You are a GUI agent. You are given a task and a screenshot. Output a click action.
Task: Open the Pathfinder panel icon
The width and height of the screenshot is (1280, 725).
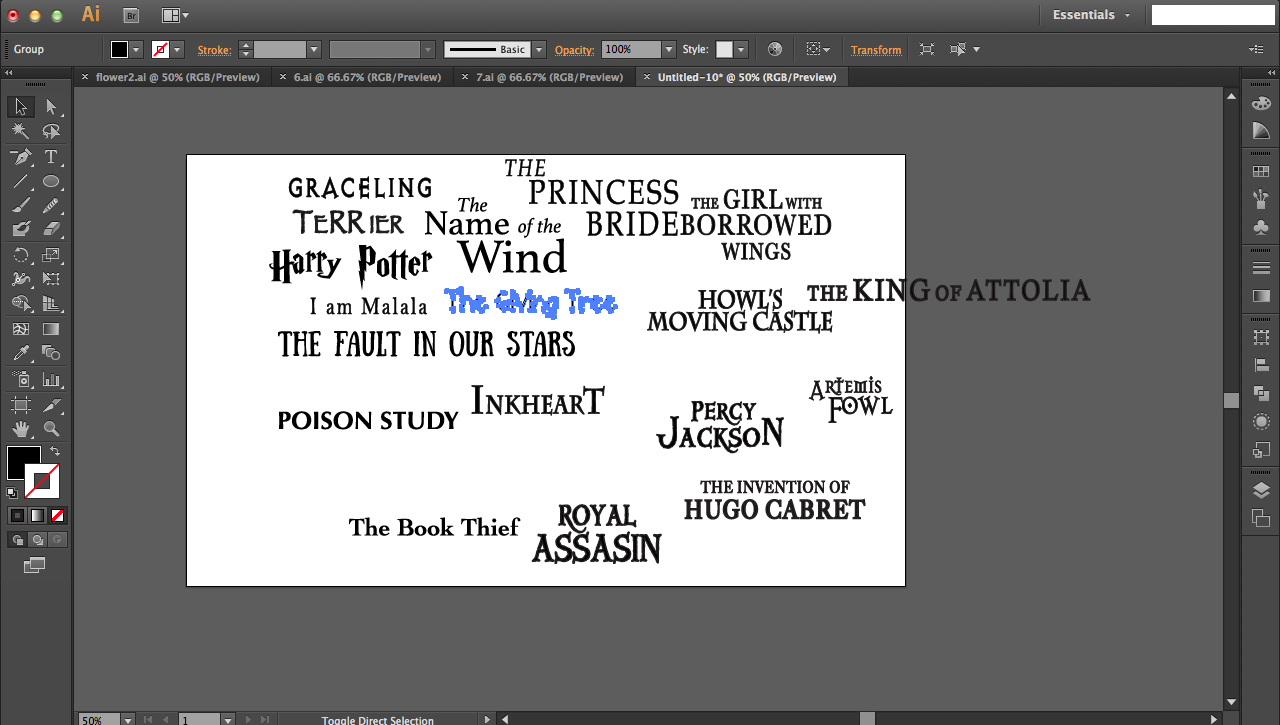pyautogui.click(x=1261, y=393)
